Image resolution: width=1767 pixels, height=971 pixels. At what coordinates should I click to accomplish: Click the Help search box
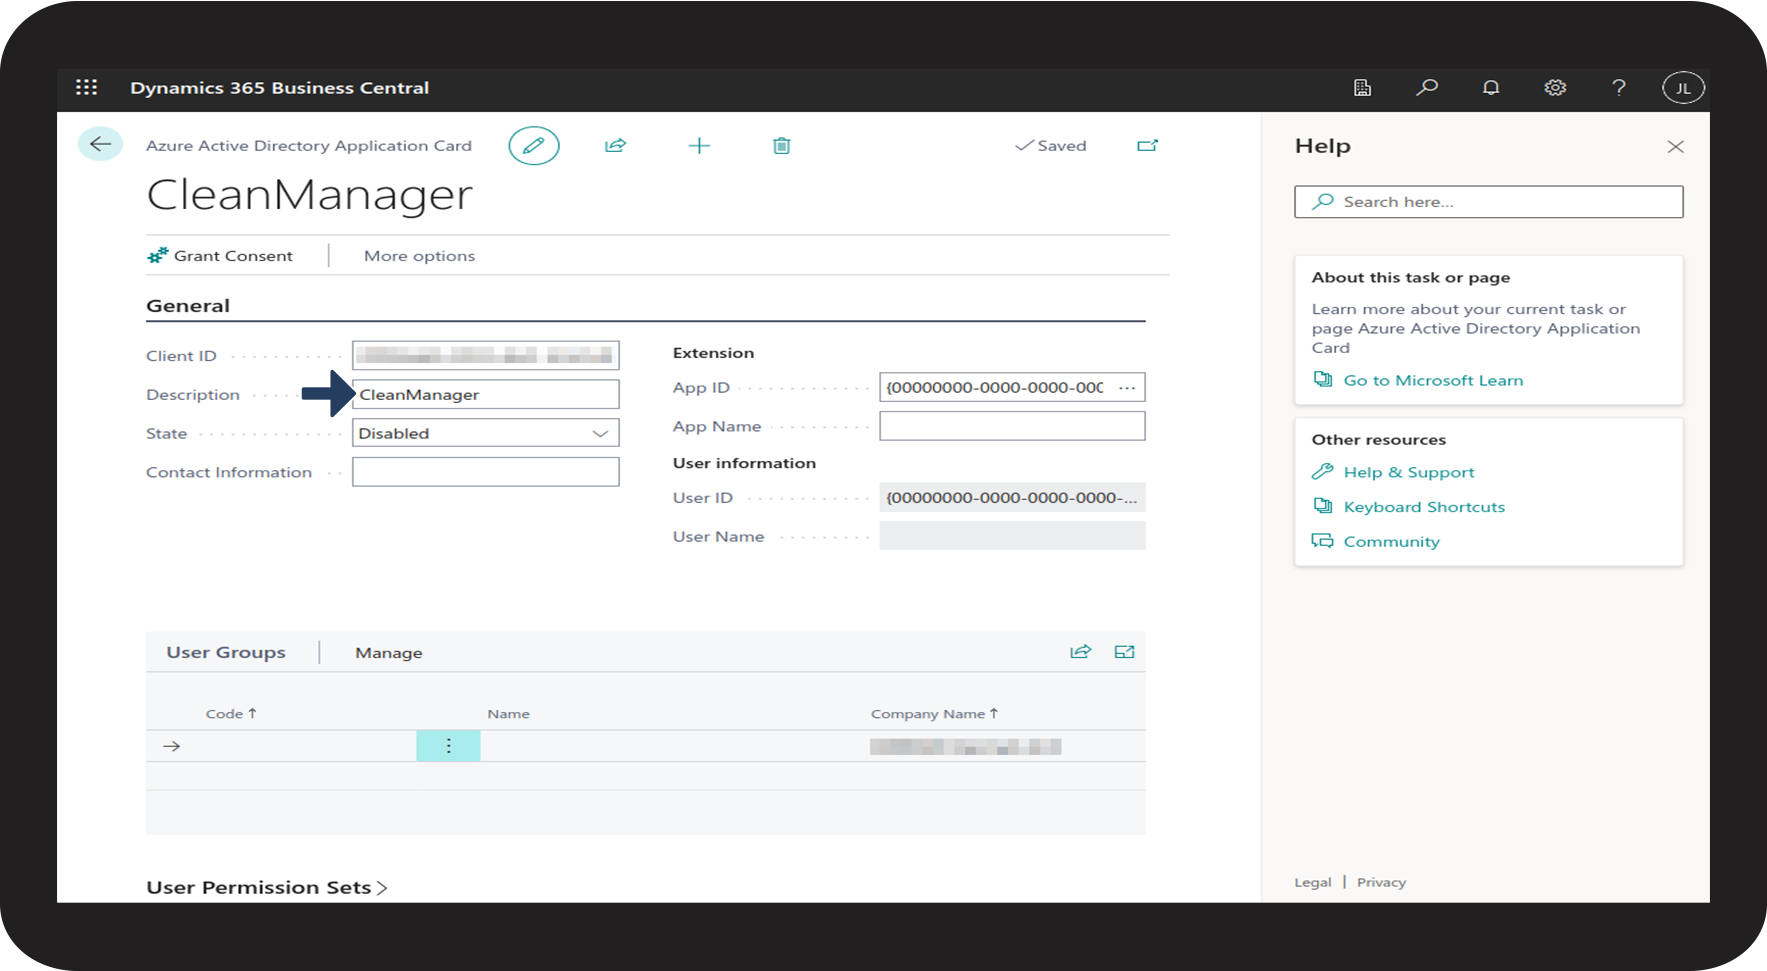point(1489,201)
